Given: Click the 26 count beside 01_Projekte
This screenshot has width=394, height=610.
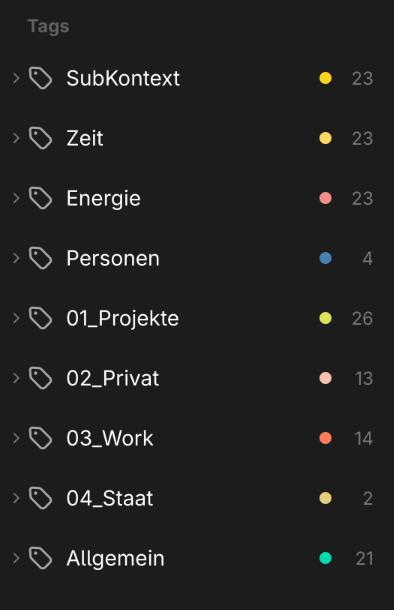Looking at the screenshot, I should coord(362,319).
